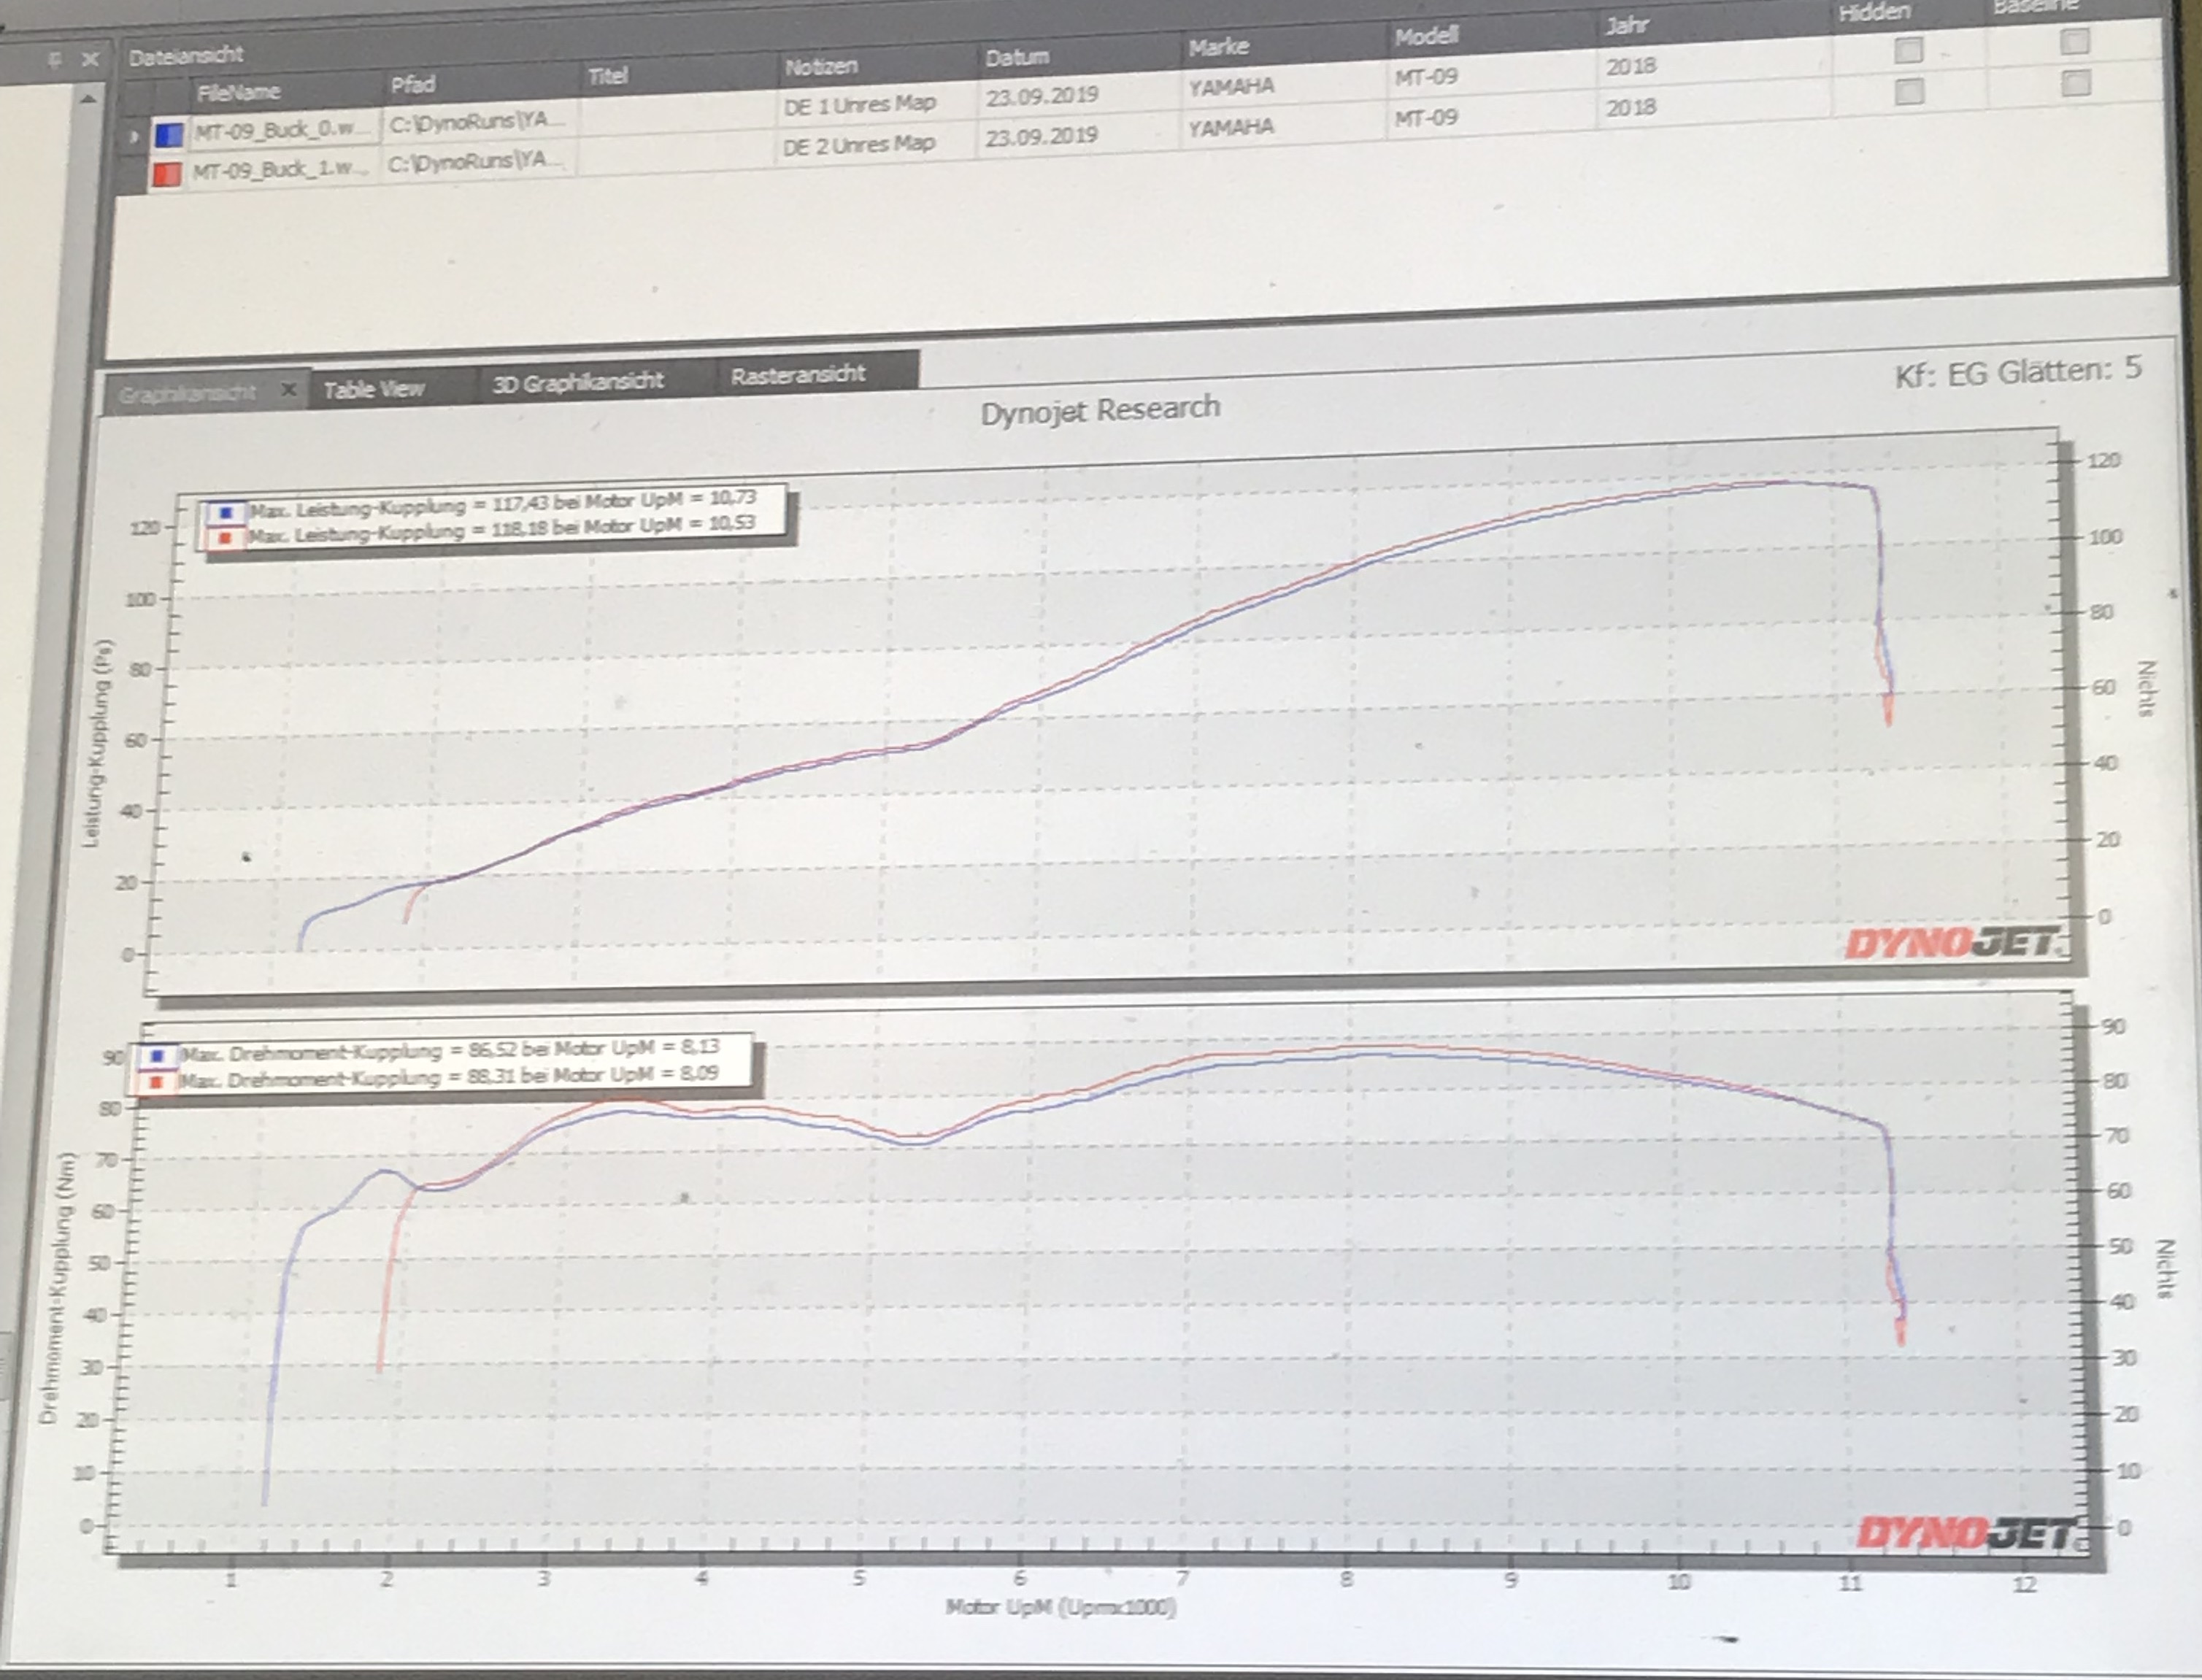This screenshot has width=2202, height=1680.
Task: Click the red color swatch for MT-09_Buck_1
Action: pos(167,174)
